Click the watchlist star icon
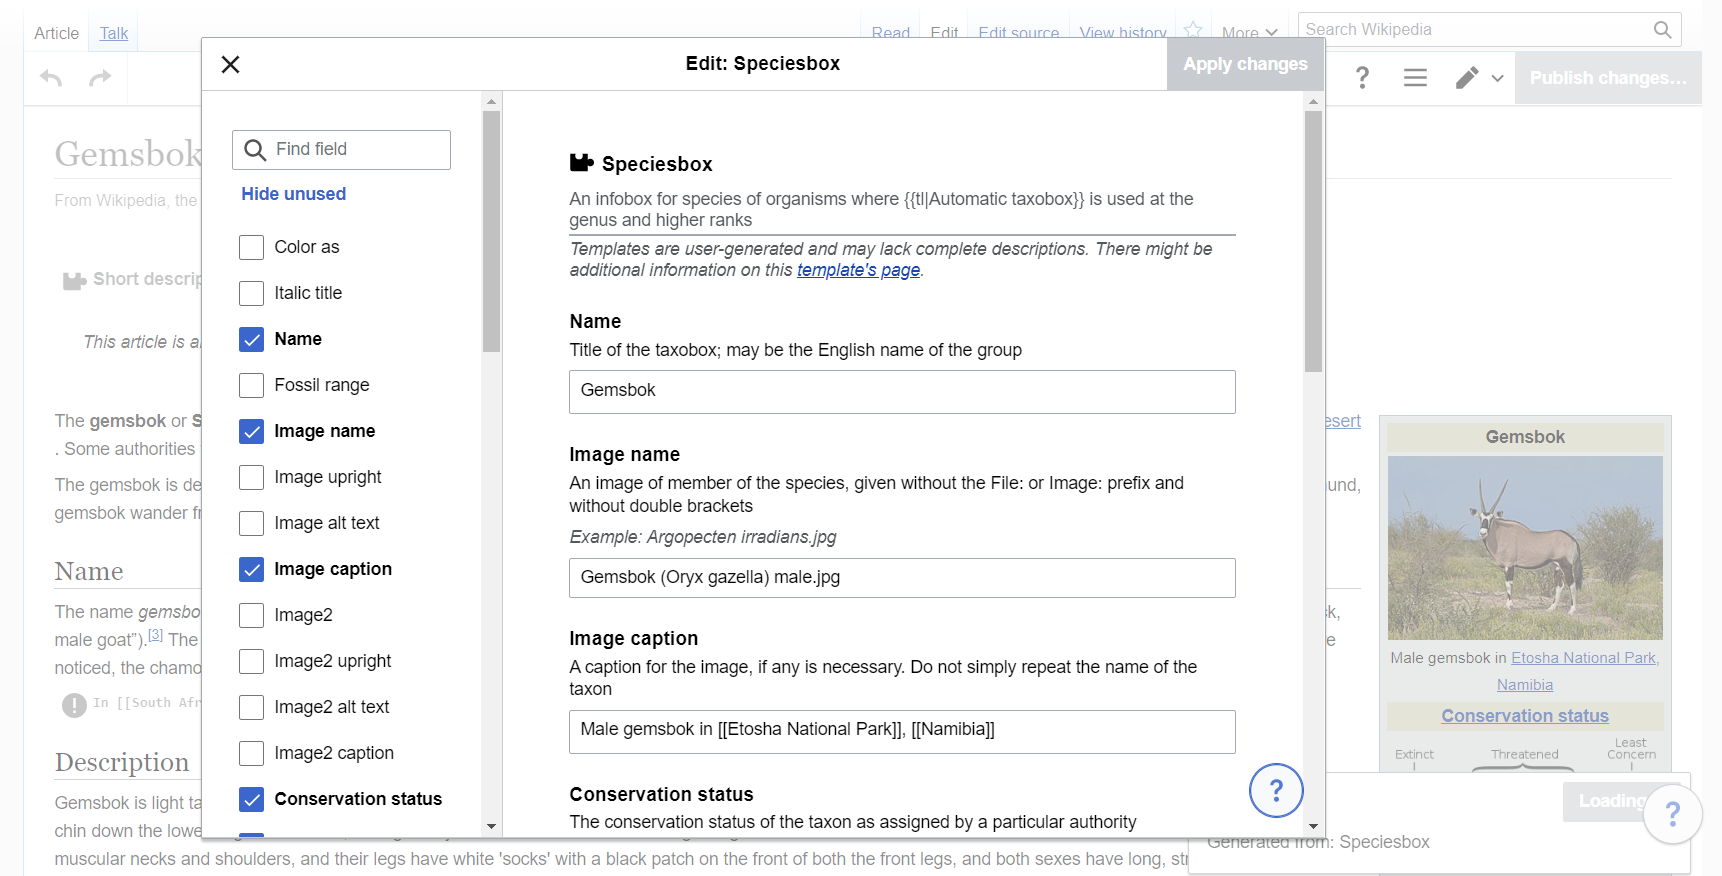Screen dimensions: 1722x876 coord(1192,30)
